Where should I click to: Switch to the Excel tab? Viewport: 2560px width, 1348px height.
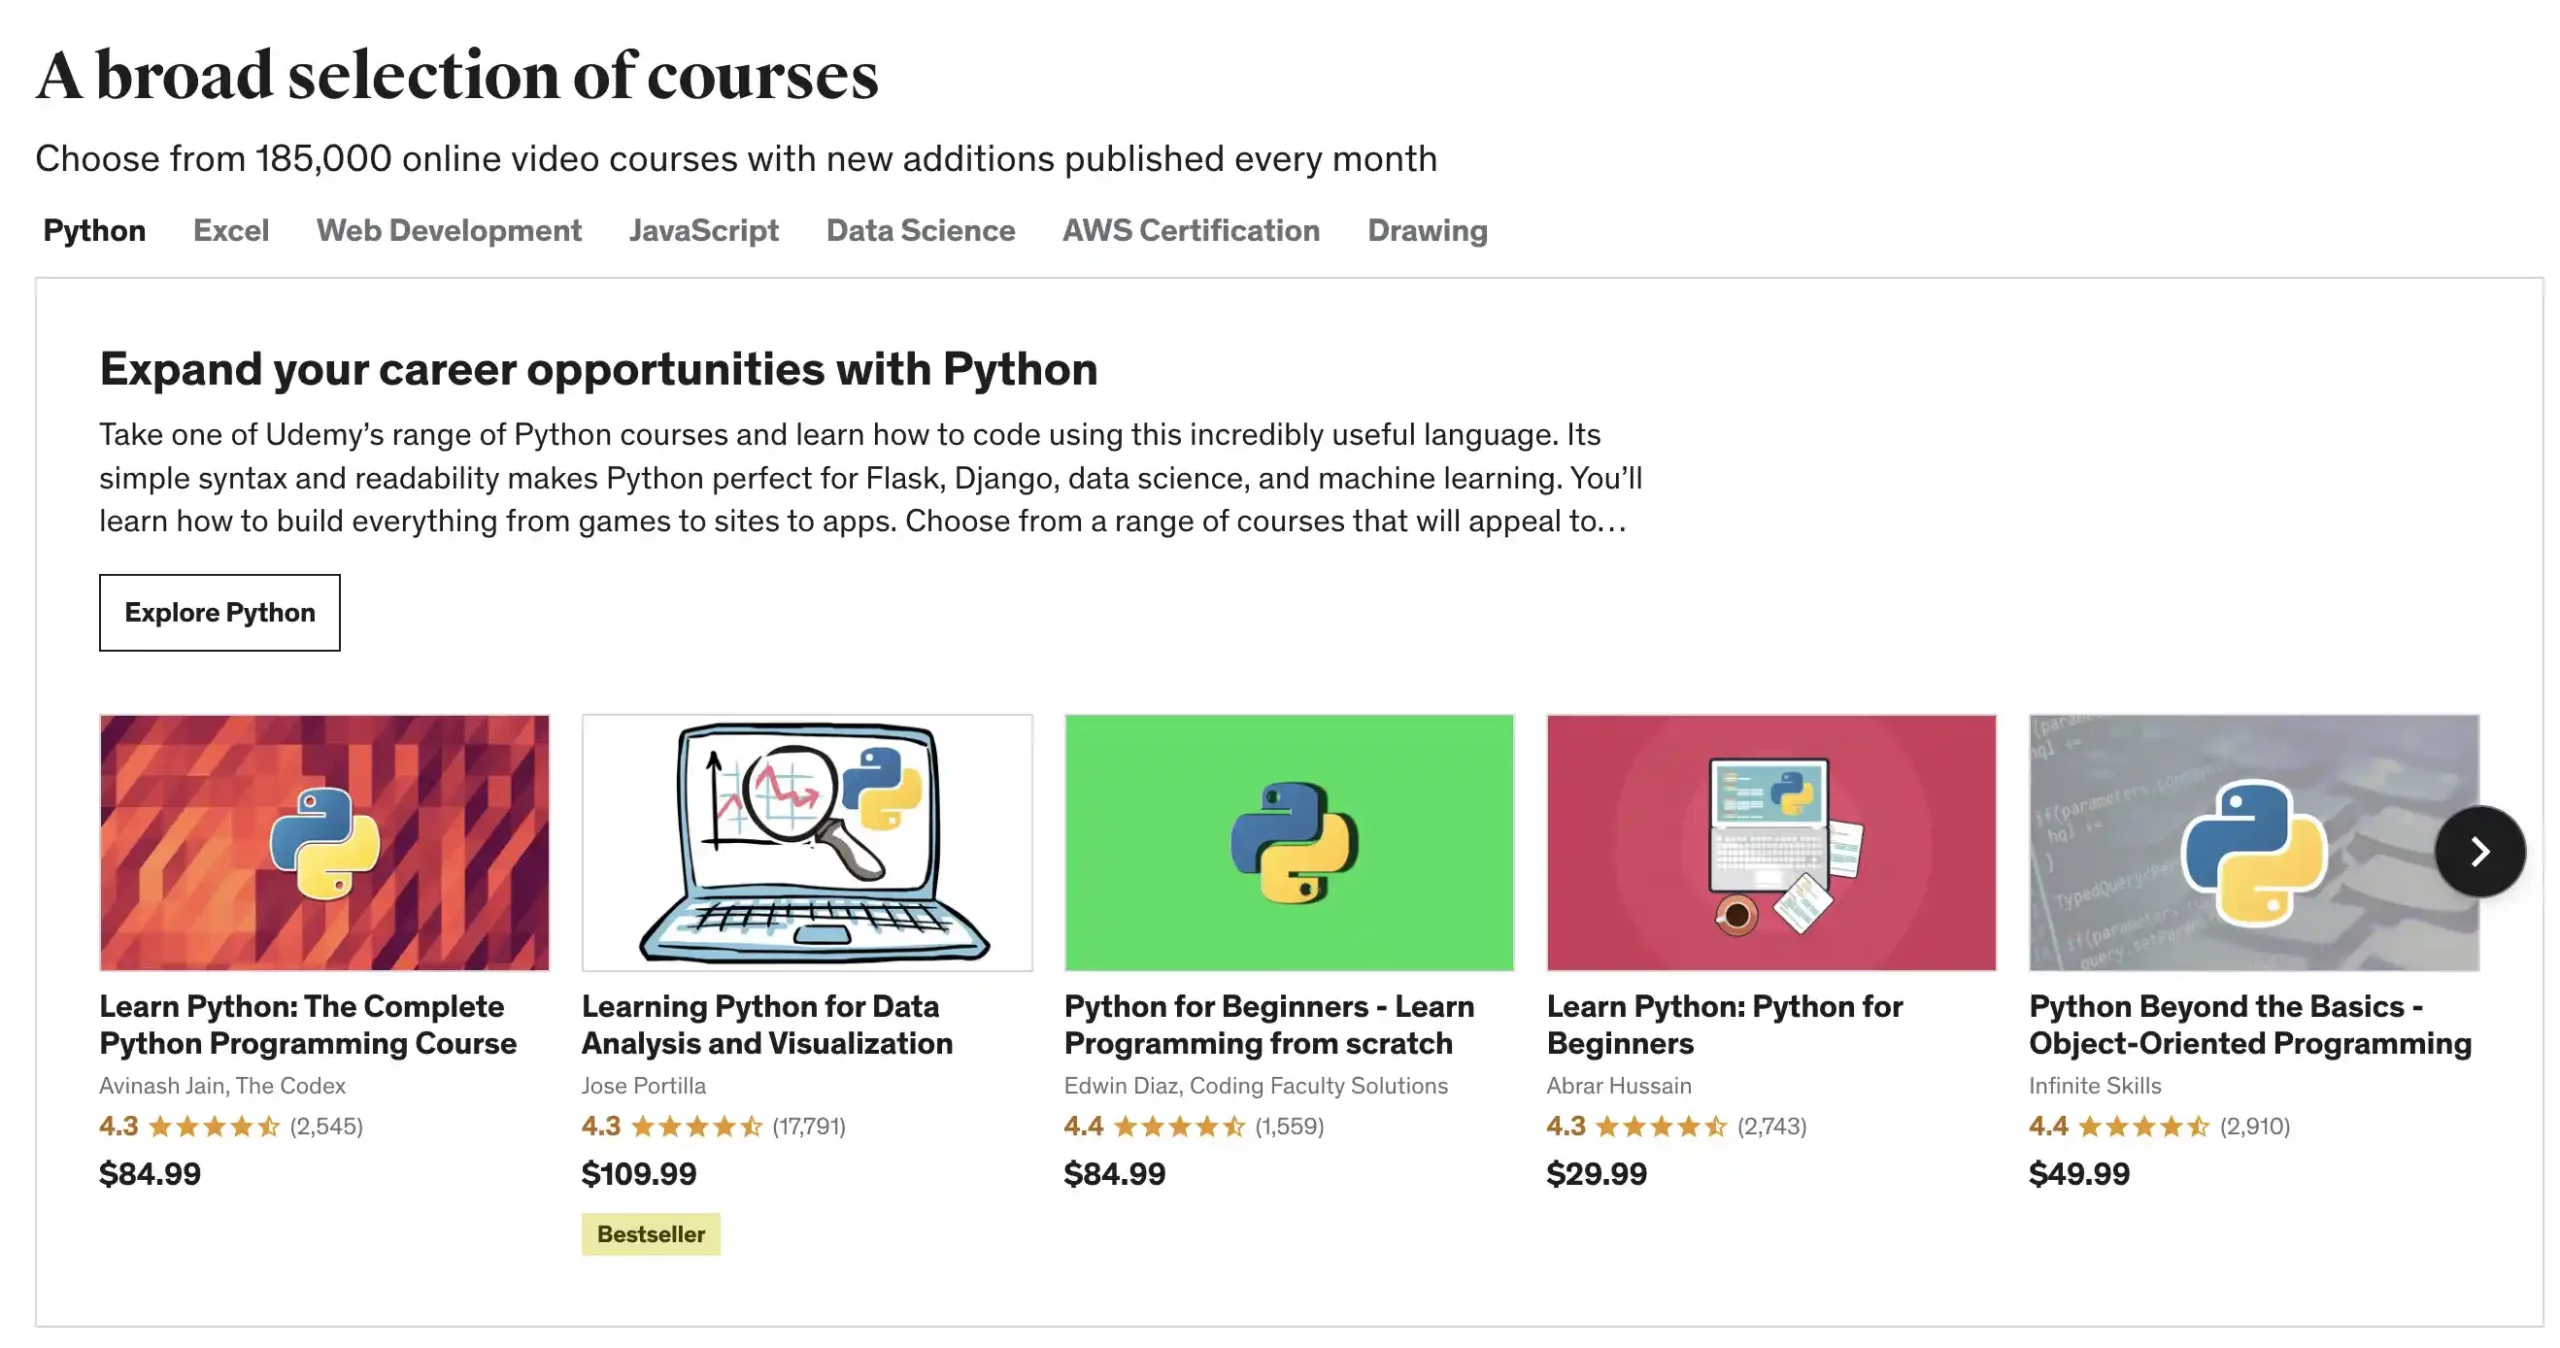click(231, 230)
